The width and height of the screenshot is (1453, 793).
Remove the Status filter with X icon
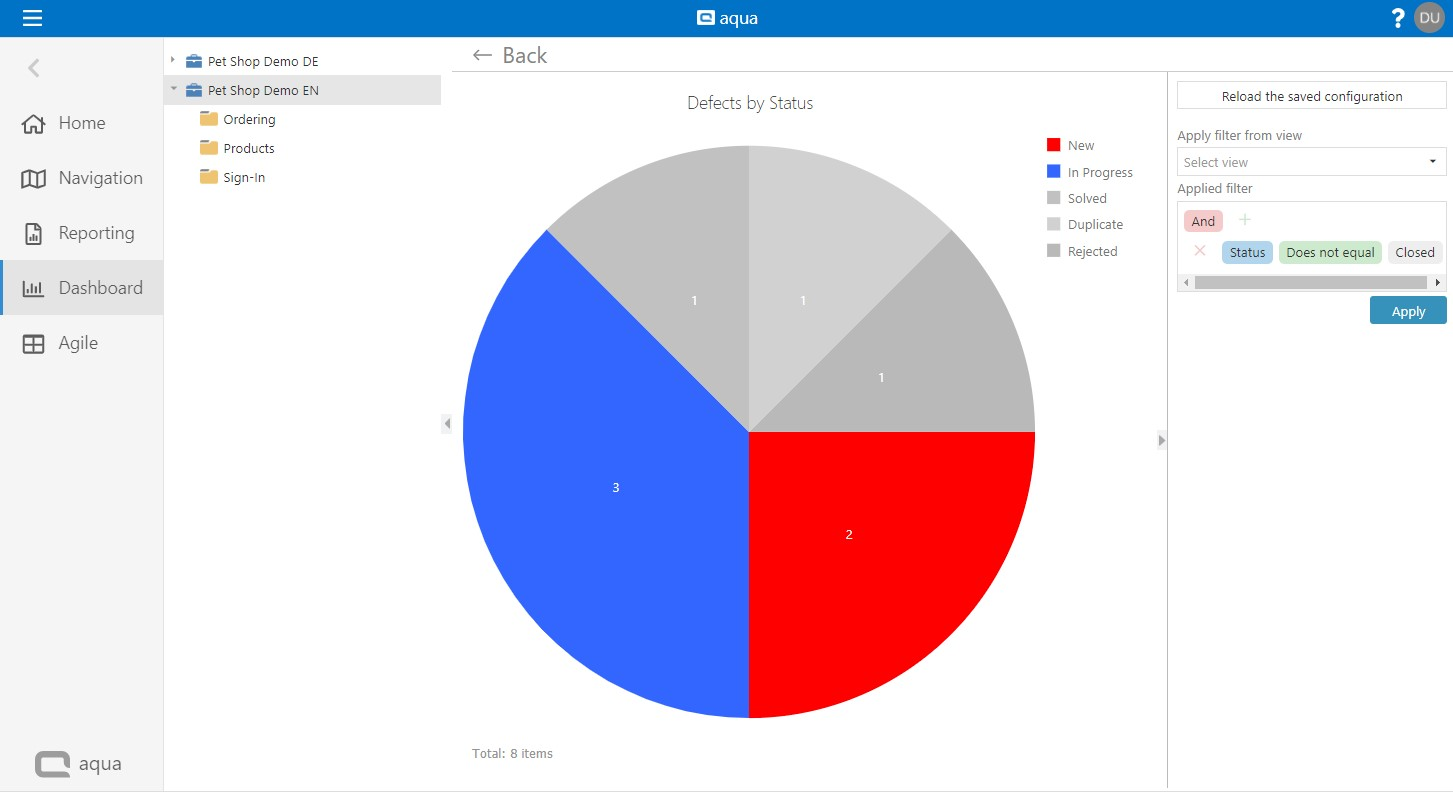[1200, 251]
